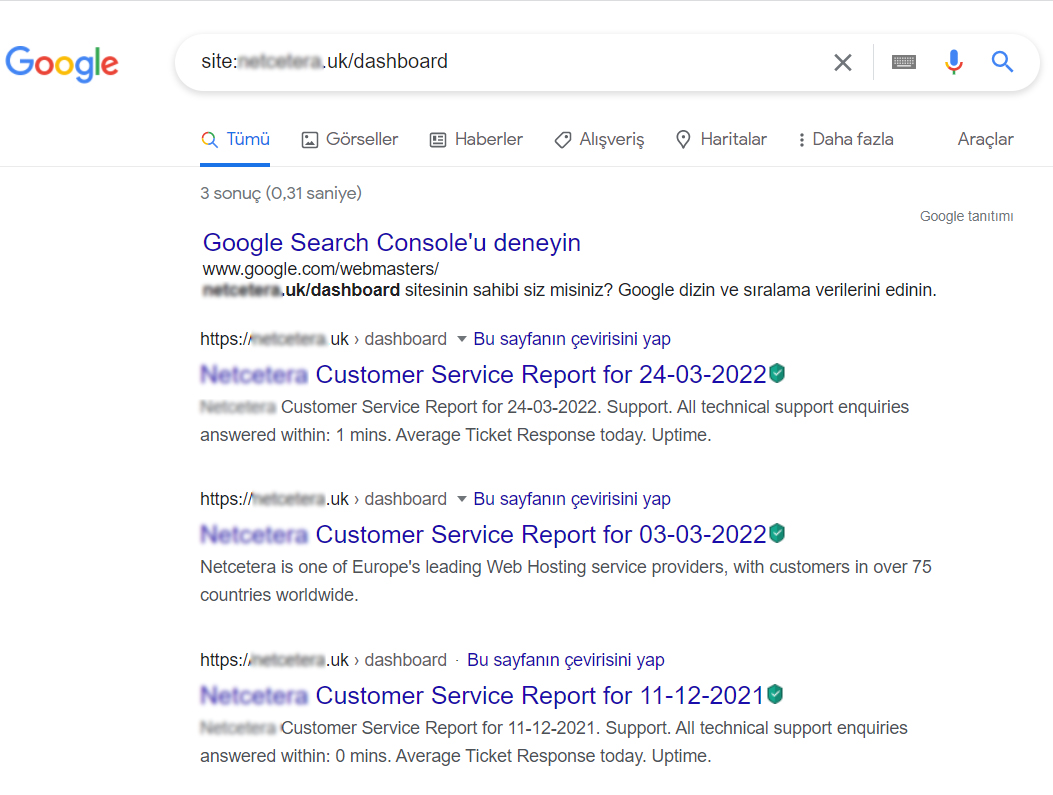Click green shield icon beside 03-03-2022 result
The height and width of the screenshot is (795, 1053).
[x=777, y=533]
